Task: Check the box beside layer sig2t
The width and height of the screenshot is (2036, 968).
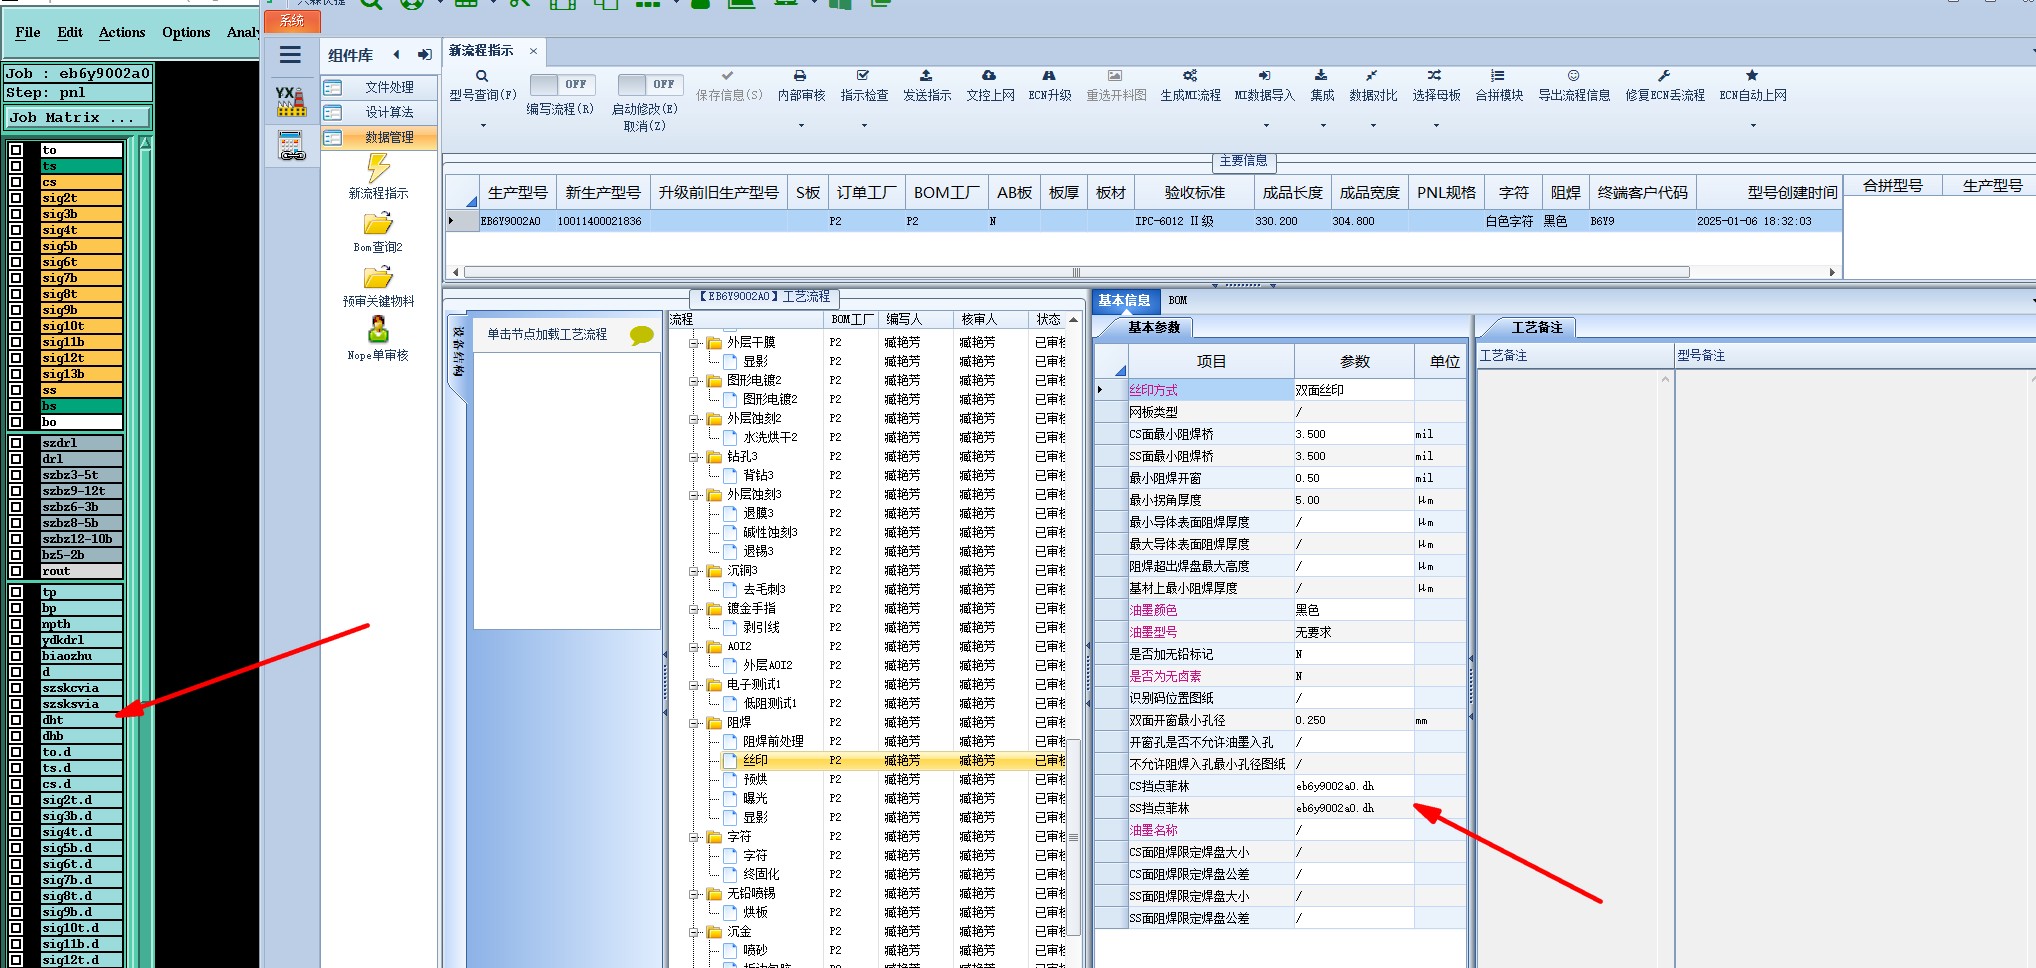Action: coord(16,198)
